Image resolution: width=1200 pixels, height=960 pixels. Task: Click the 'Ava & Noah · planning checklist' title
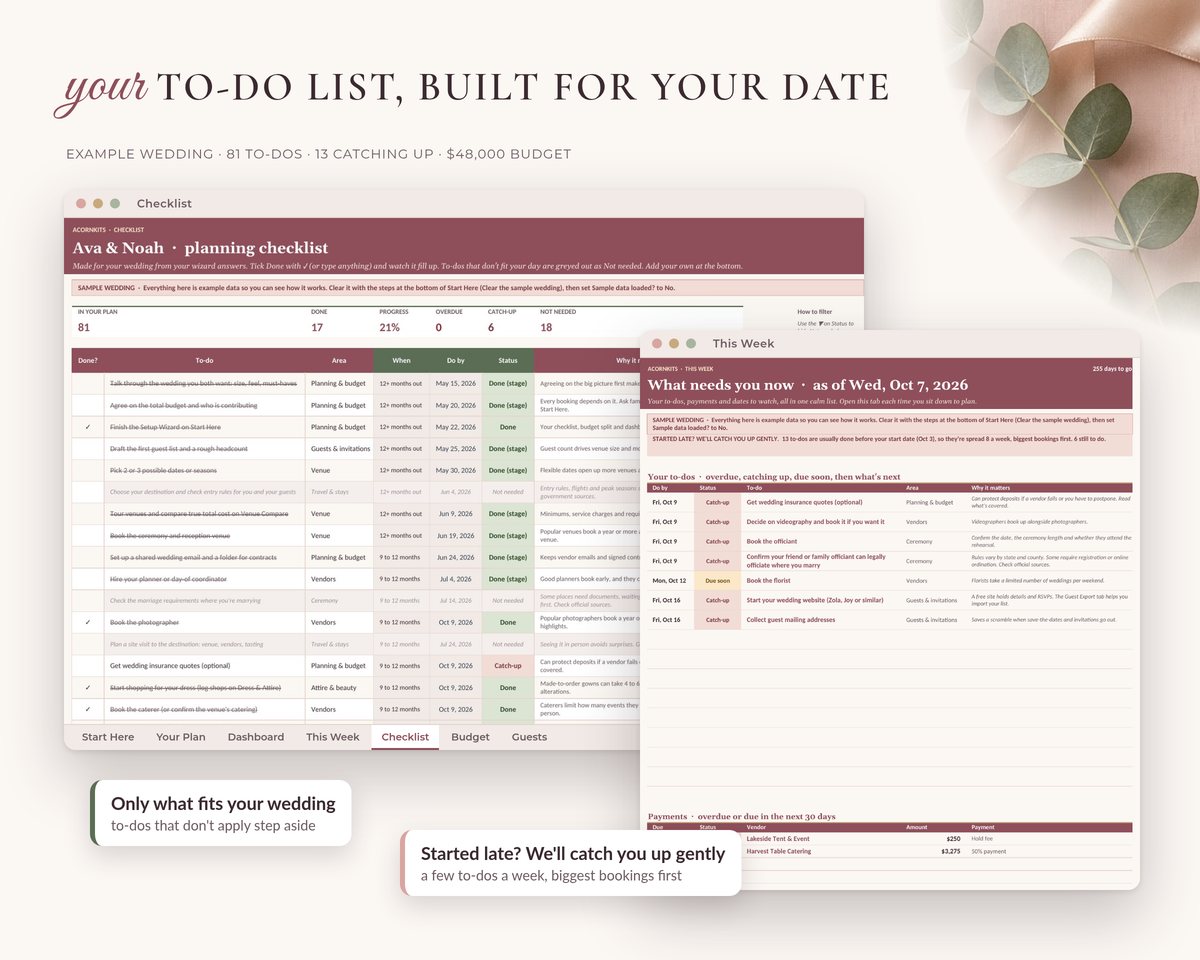200,248
